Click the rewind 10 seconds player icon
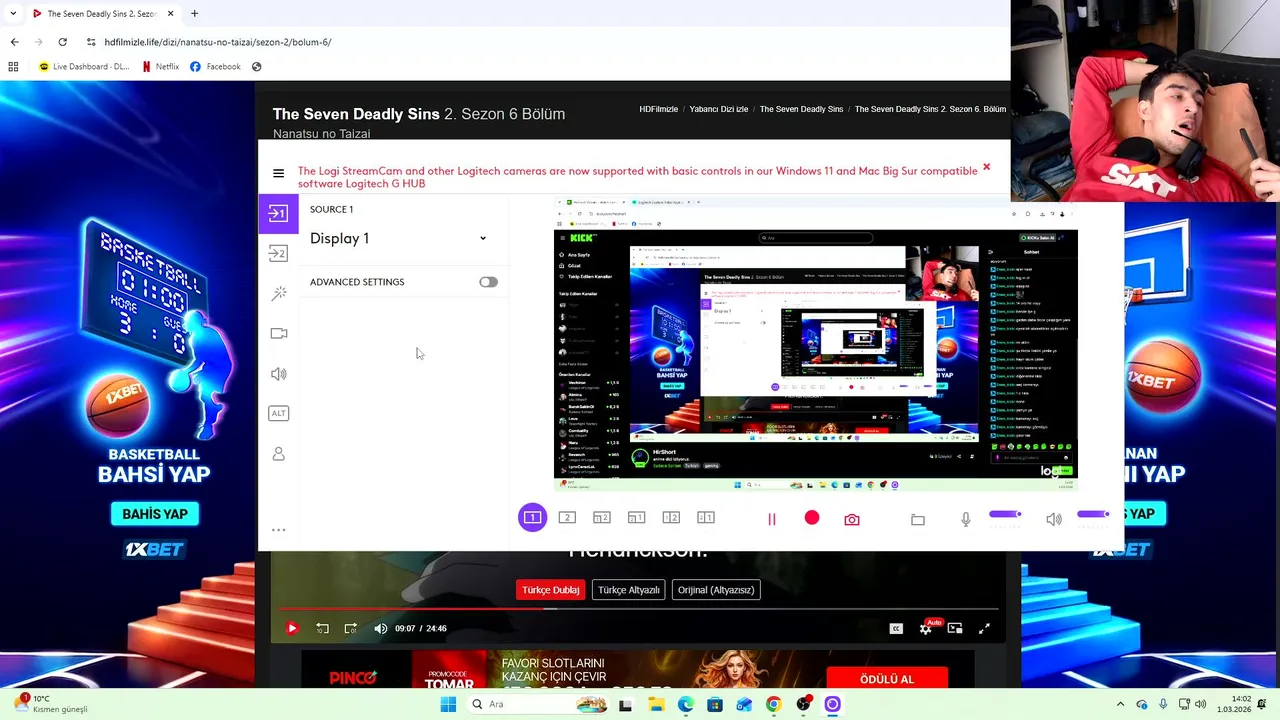Screen dimensions: 1280x720 (322, 628)
